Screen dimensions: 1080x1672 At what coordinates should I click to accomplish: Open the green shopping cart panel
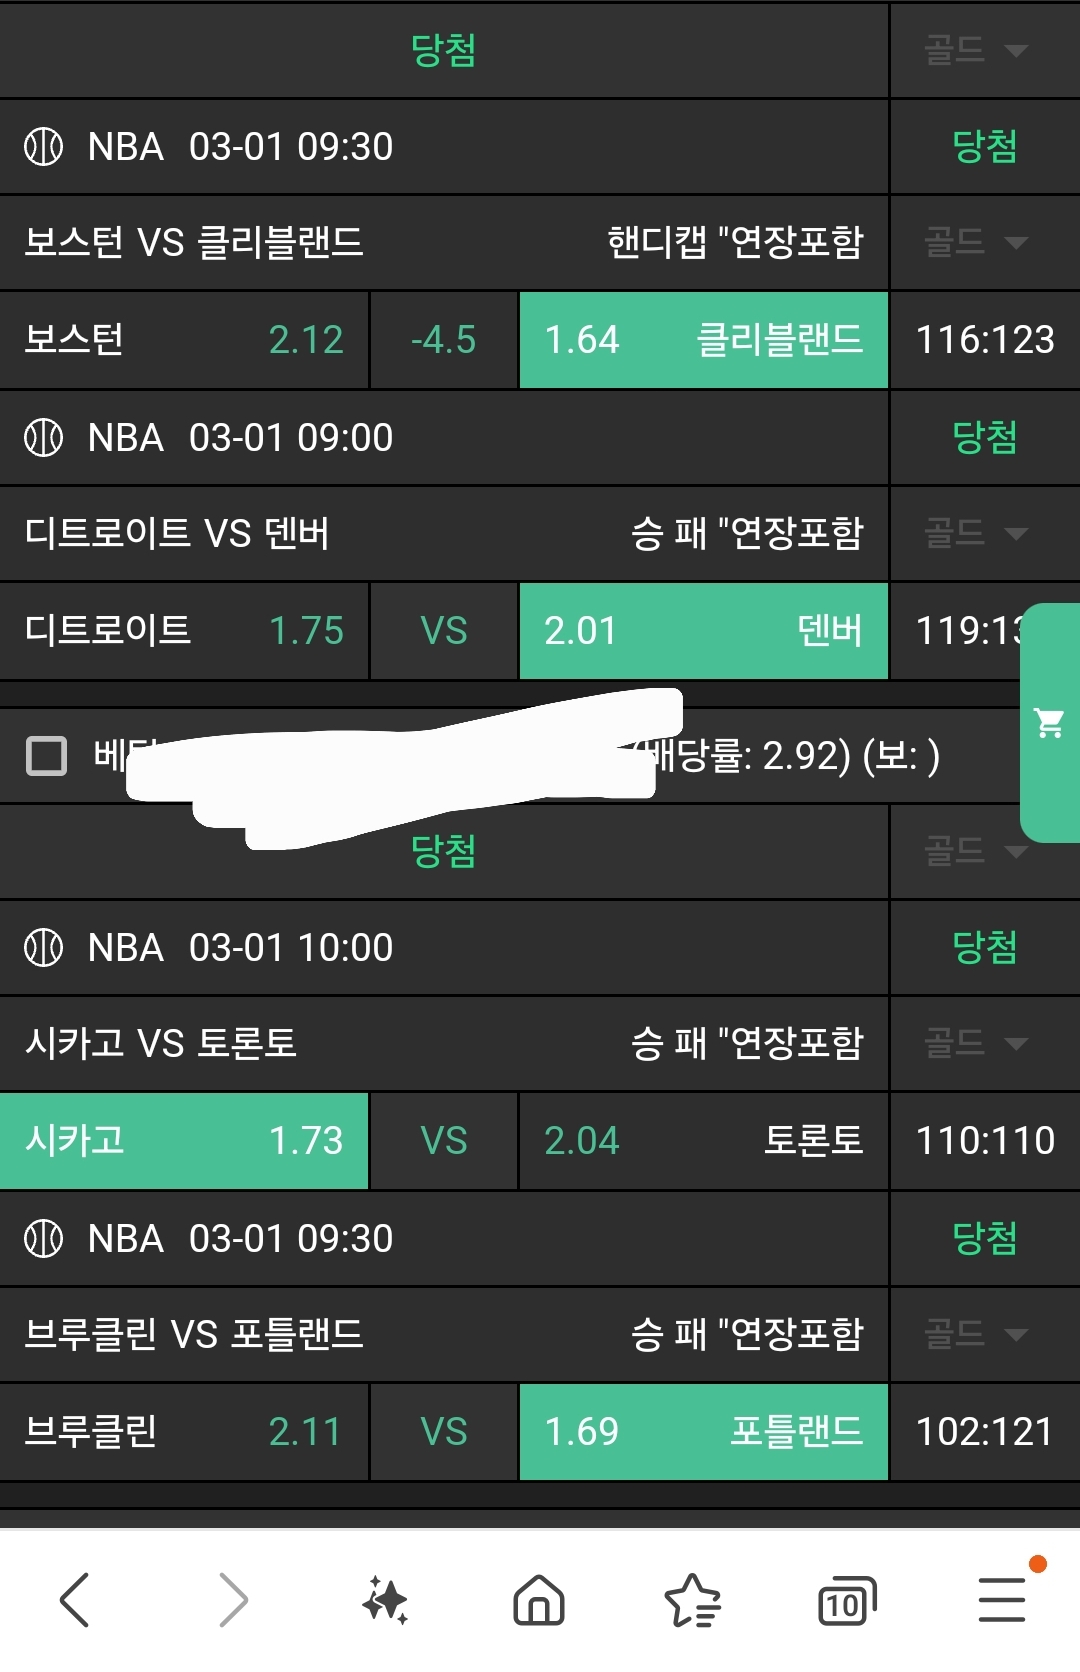click(x=1050, y=722)
